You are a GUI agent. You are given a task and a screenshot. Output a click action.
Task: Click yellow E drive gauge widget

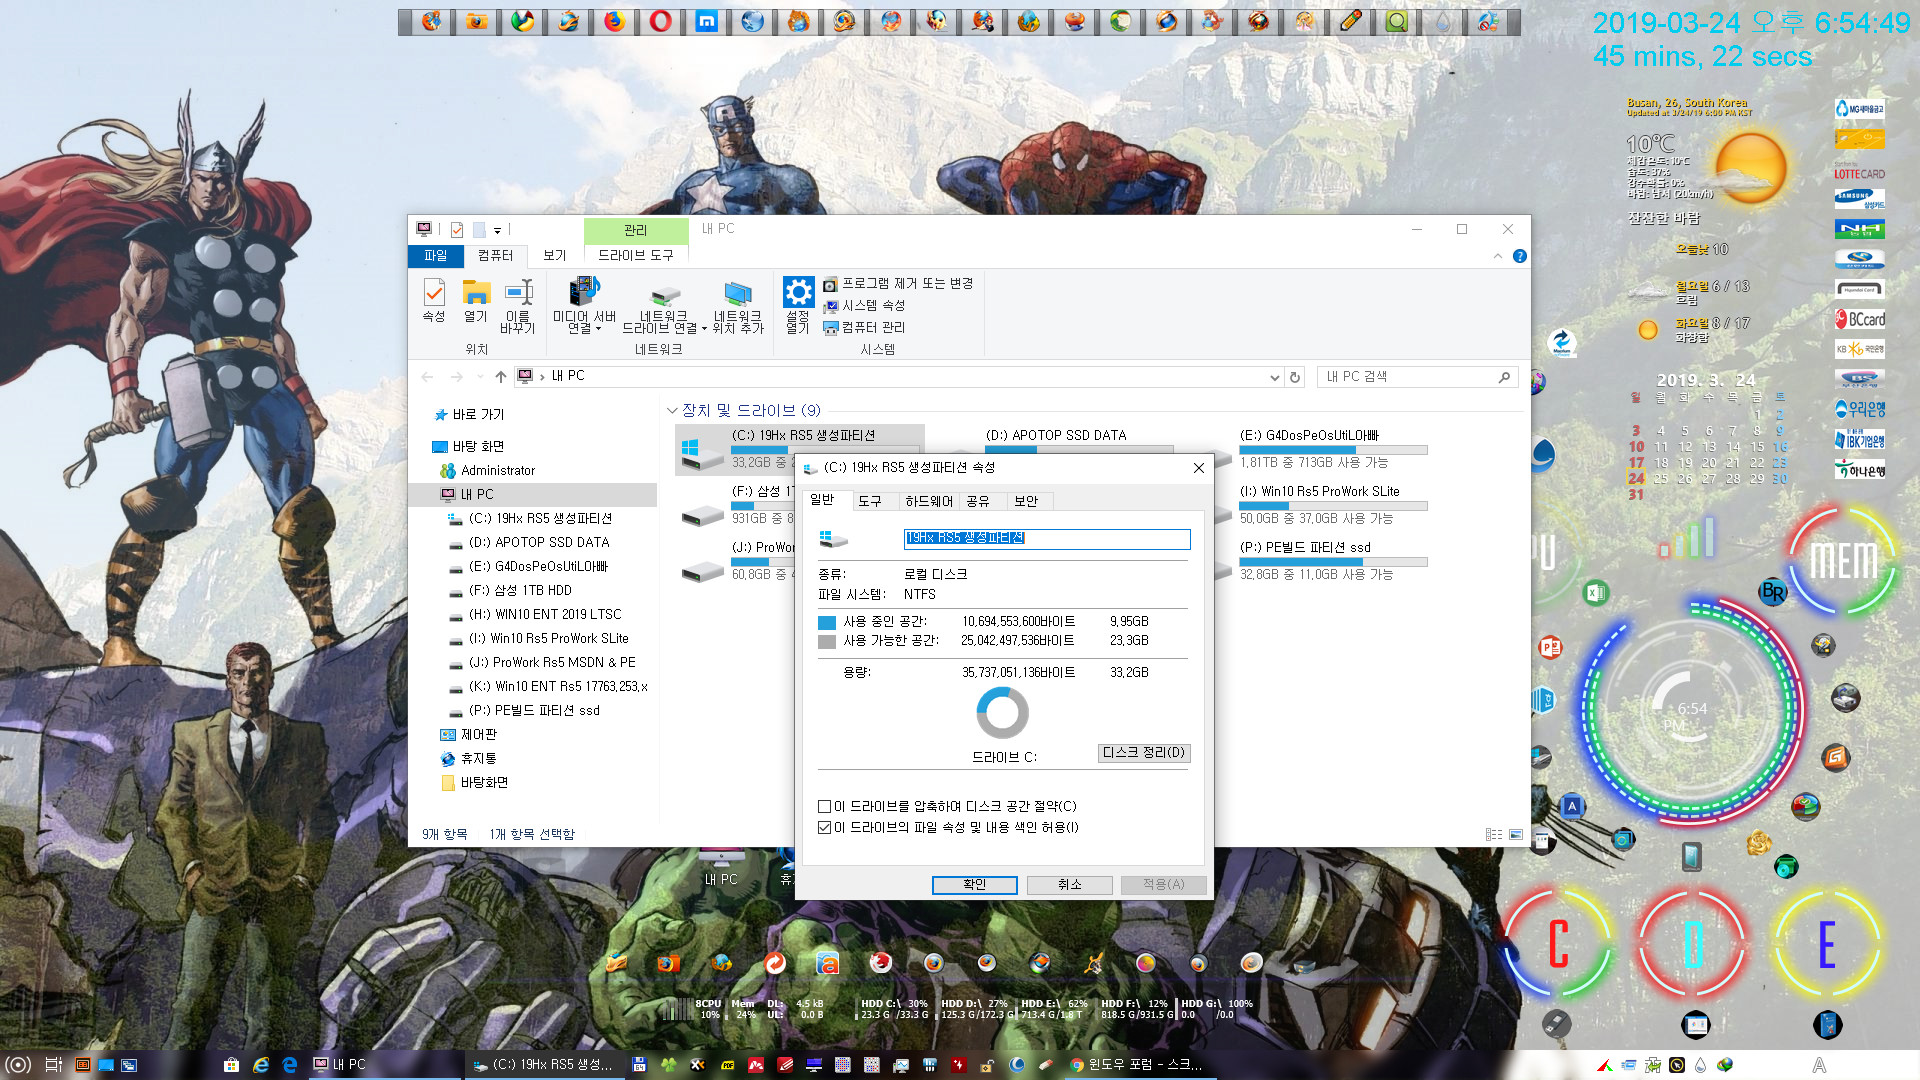point(1826,944)
